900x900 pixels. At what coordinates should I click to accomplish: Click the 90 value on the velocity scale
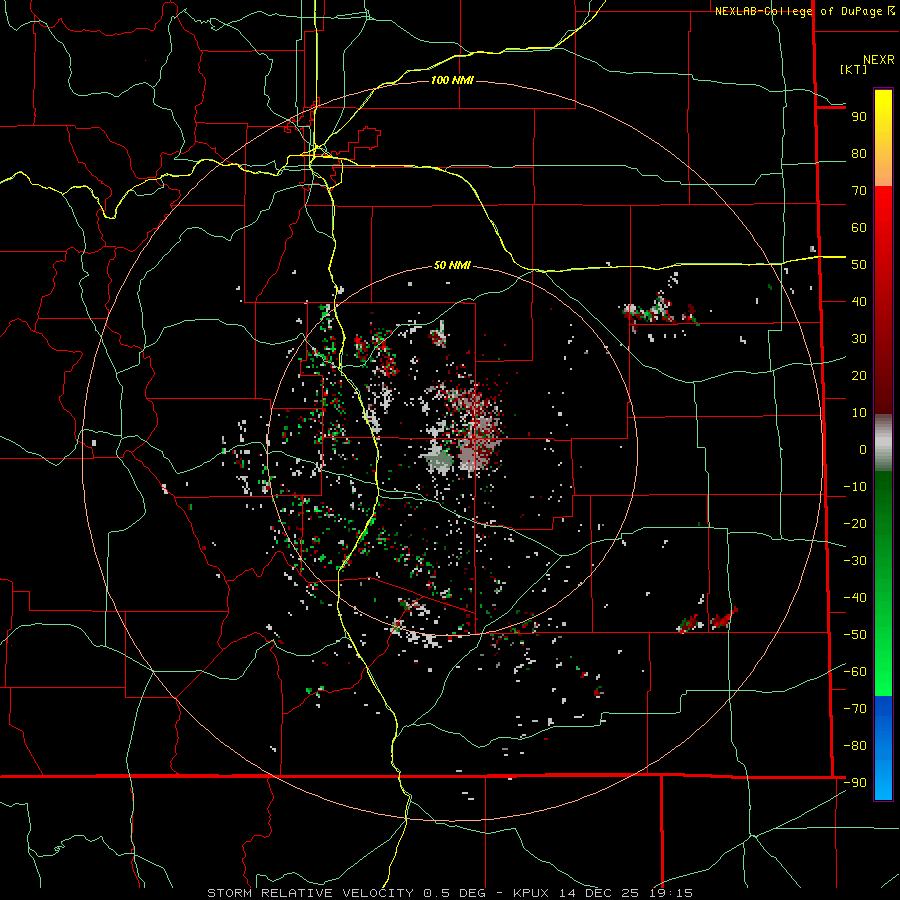point(859,117)
